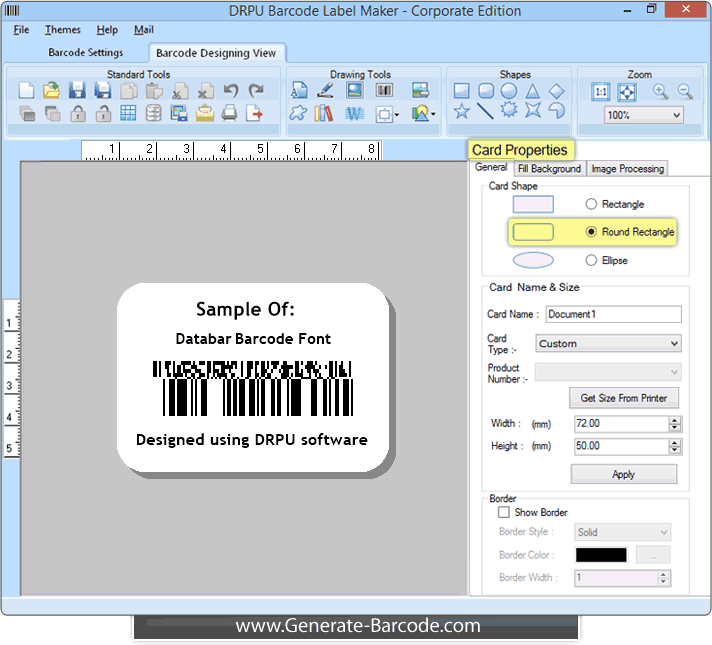
Task: Click the Undo arrow icon
Action: click(x=231, y=91)
